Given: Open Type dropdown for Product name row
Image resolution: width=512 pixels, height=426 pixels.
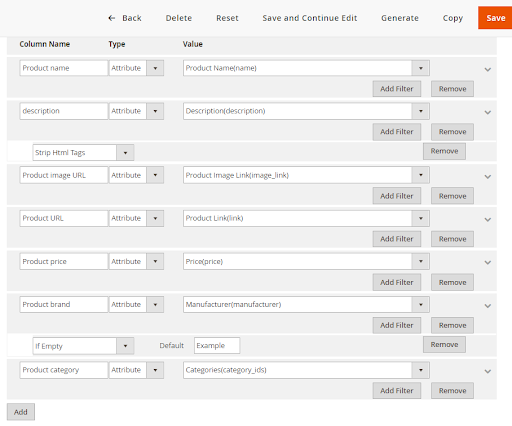Looking at the screenshot, I should 136,68.
